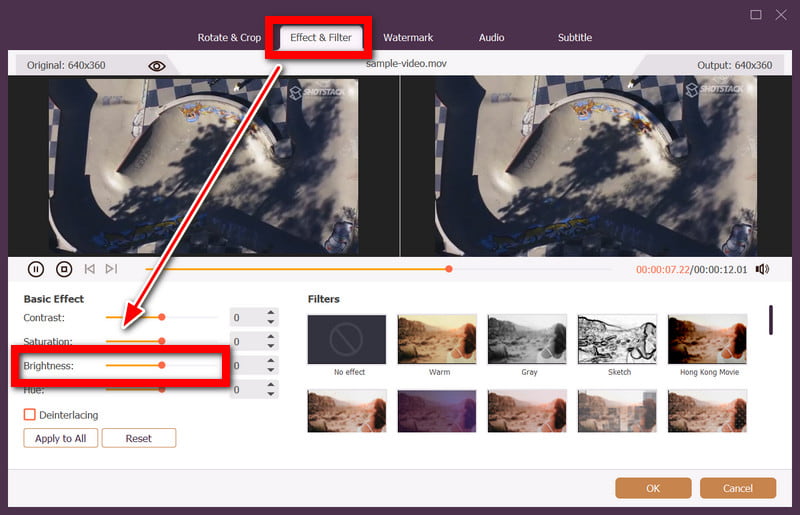Confirm changes with the OK button
Screen dimensions: 800x515
[653, 488]
